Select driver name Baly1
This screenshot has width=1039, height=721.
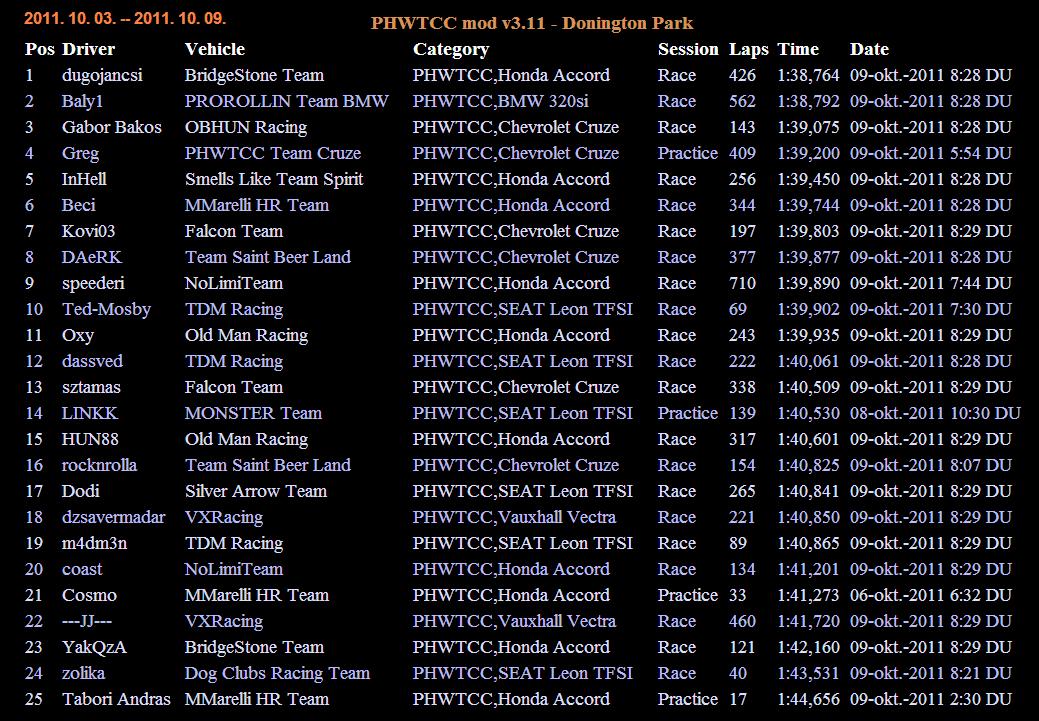pyautogui.click(x=82, y=101)
